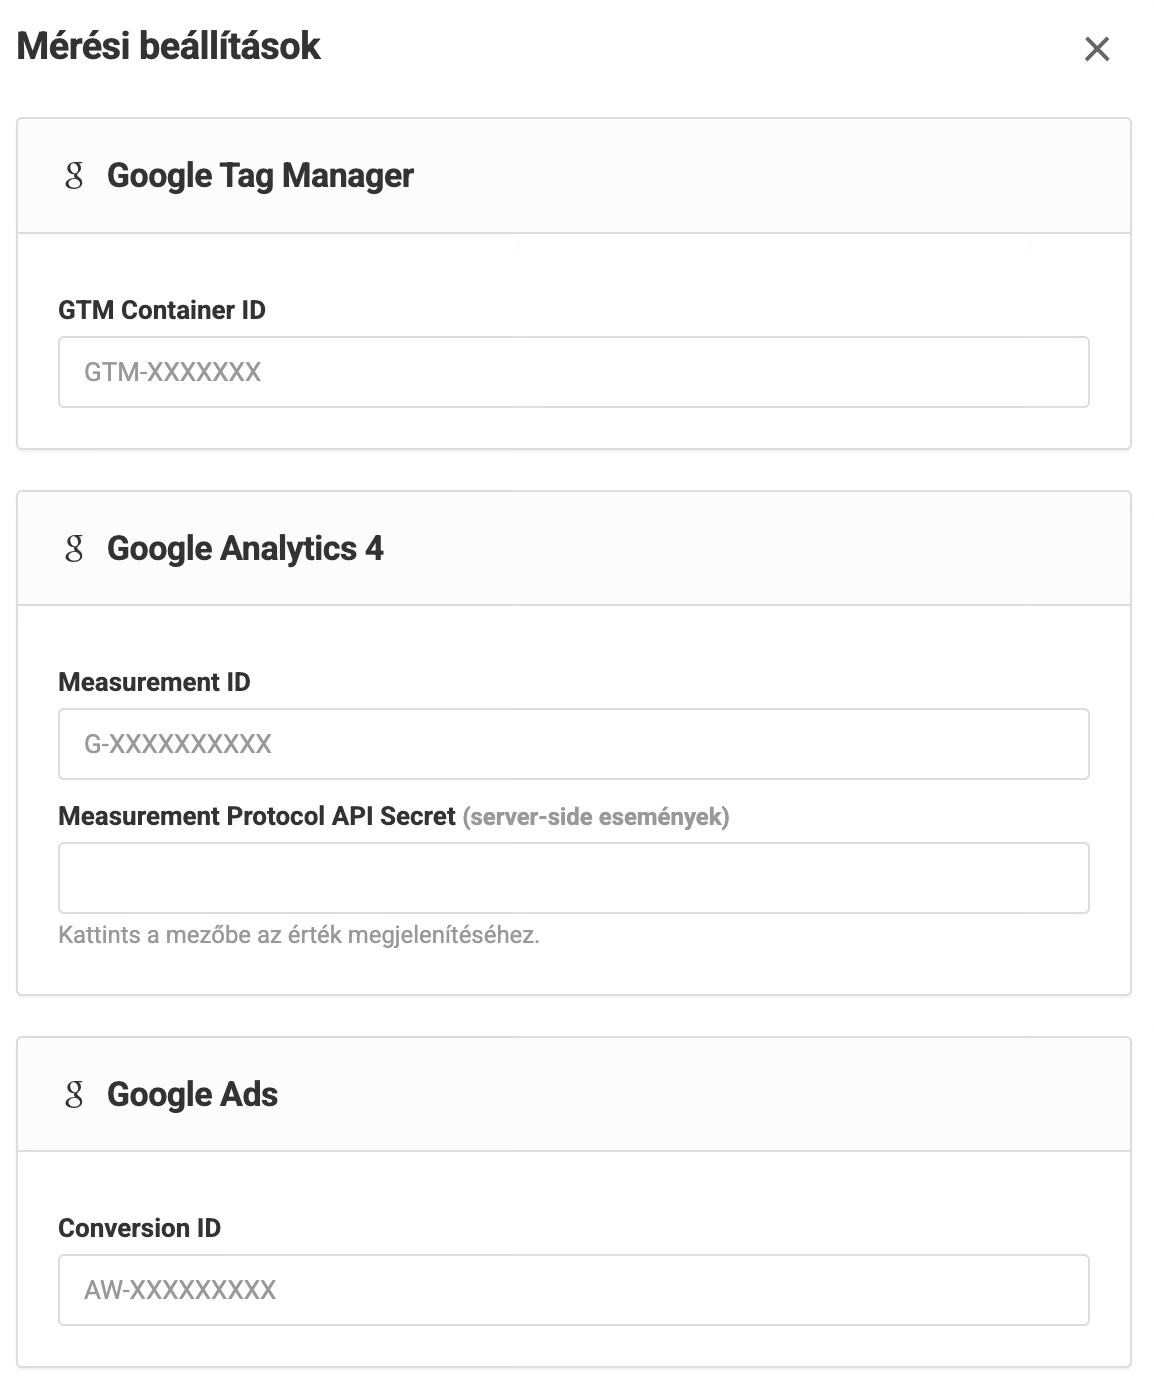1154x1384 pixels.
Task: Click the Measurement Protocol API Secret label
Action: tap(257, 816)
